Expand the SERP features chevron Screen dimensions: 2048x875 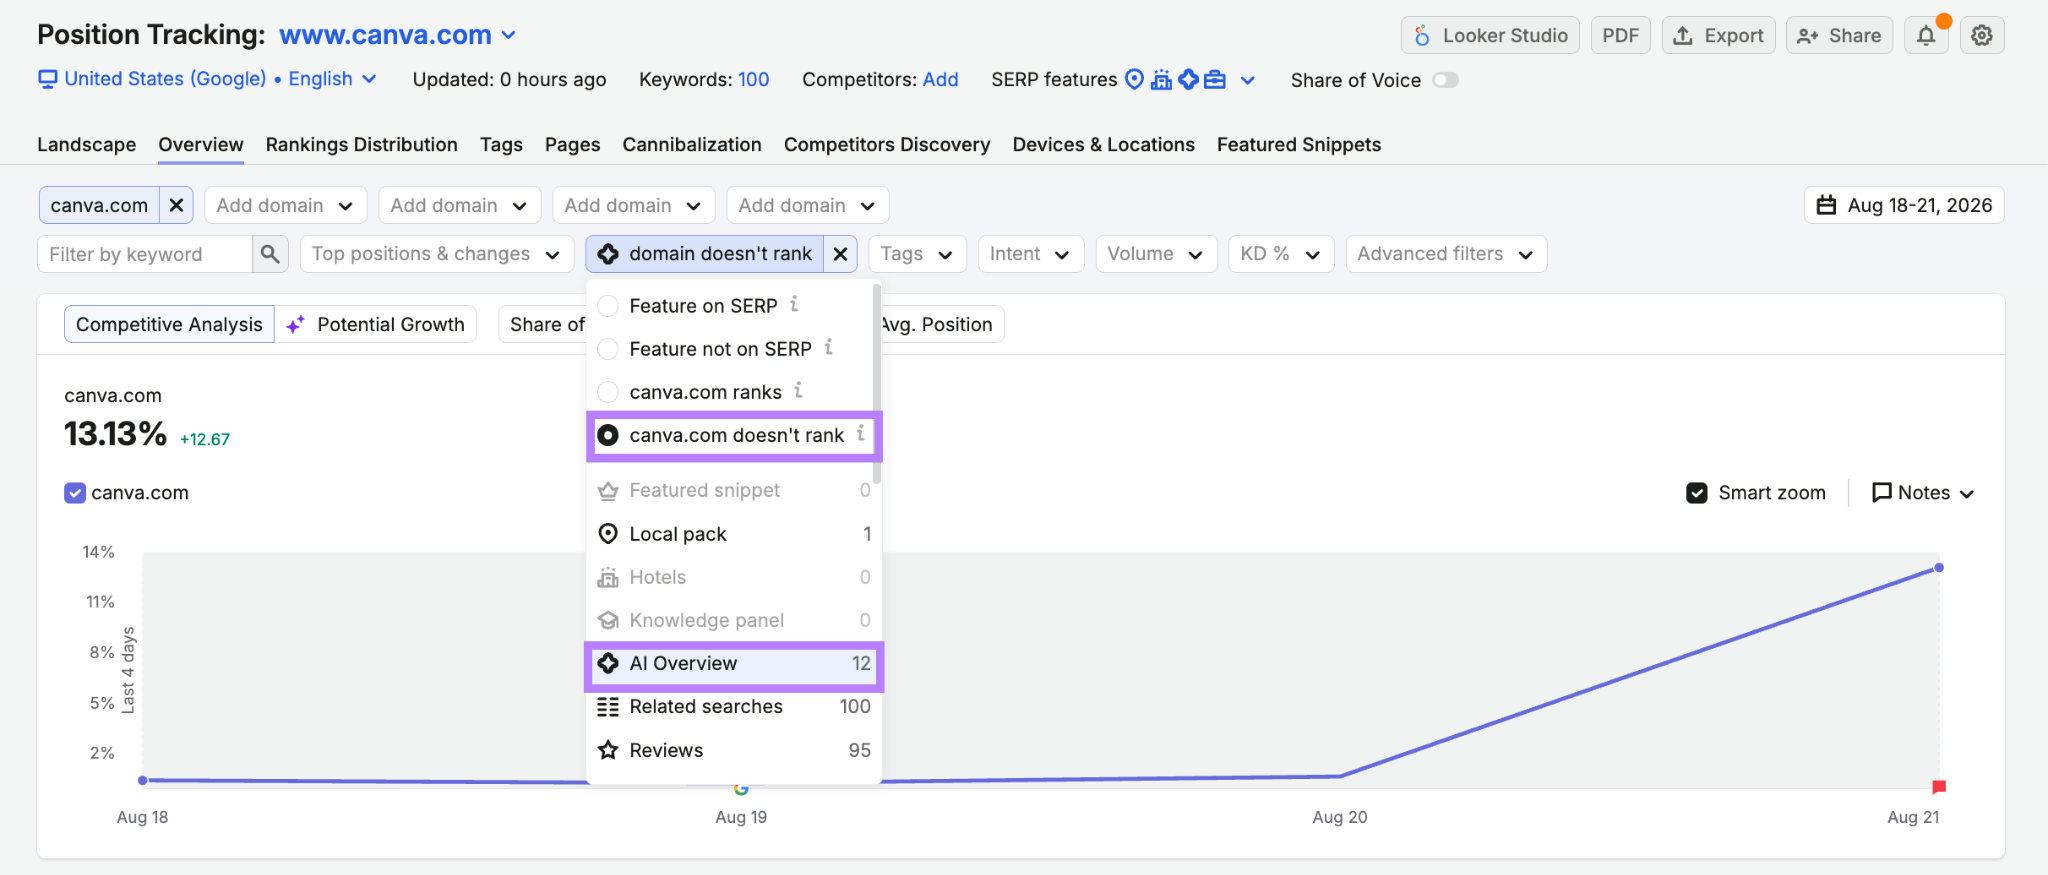click(1248, 80)
